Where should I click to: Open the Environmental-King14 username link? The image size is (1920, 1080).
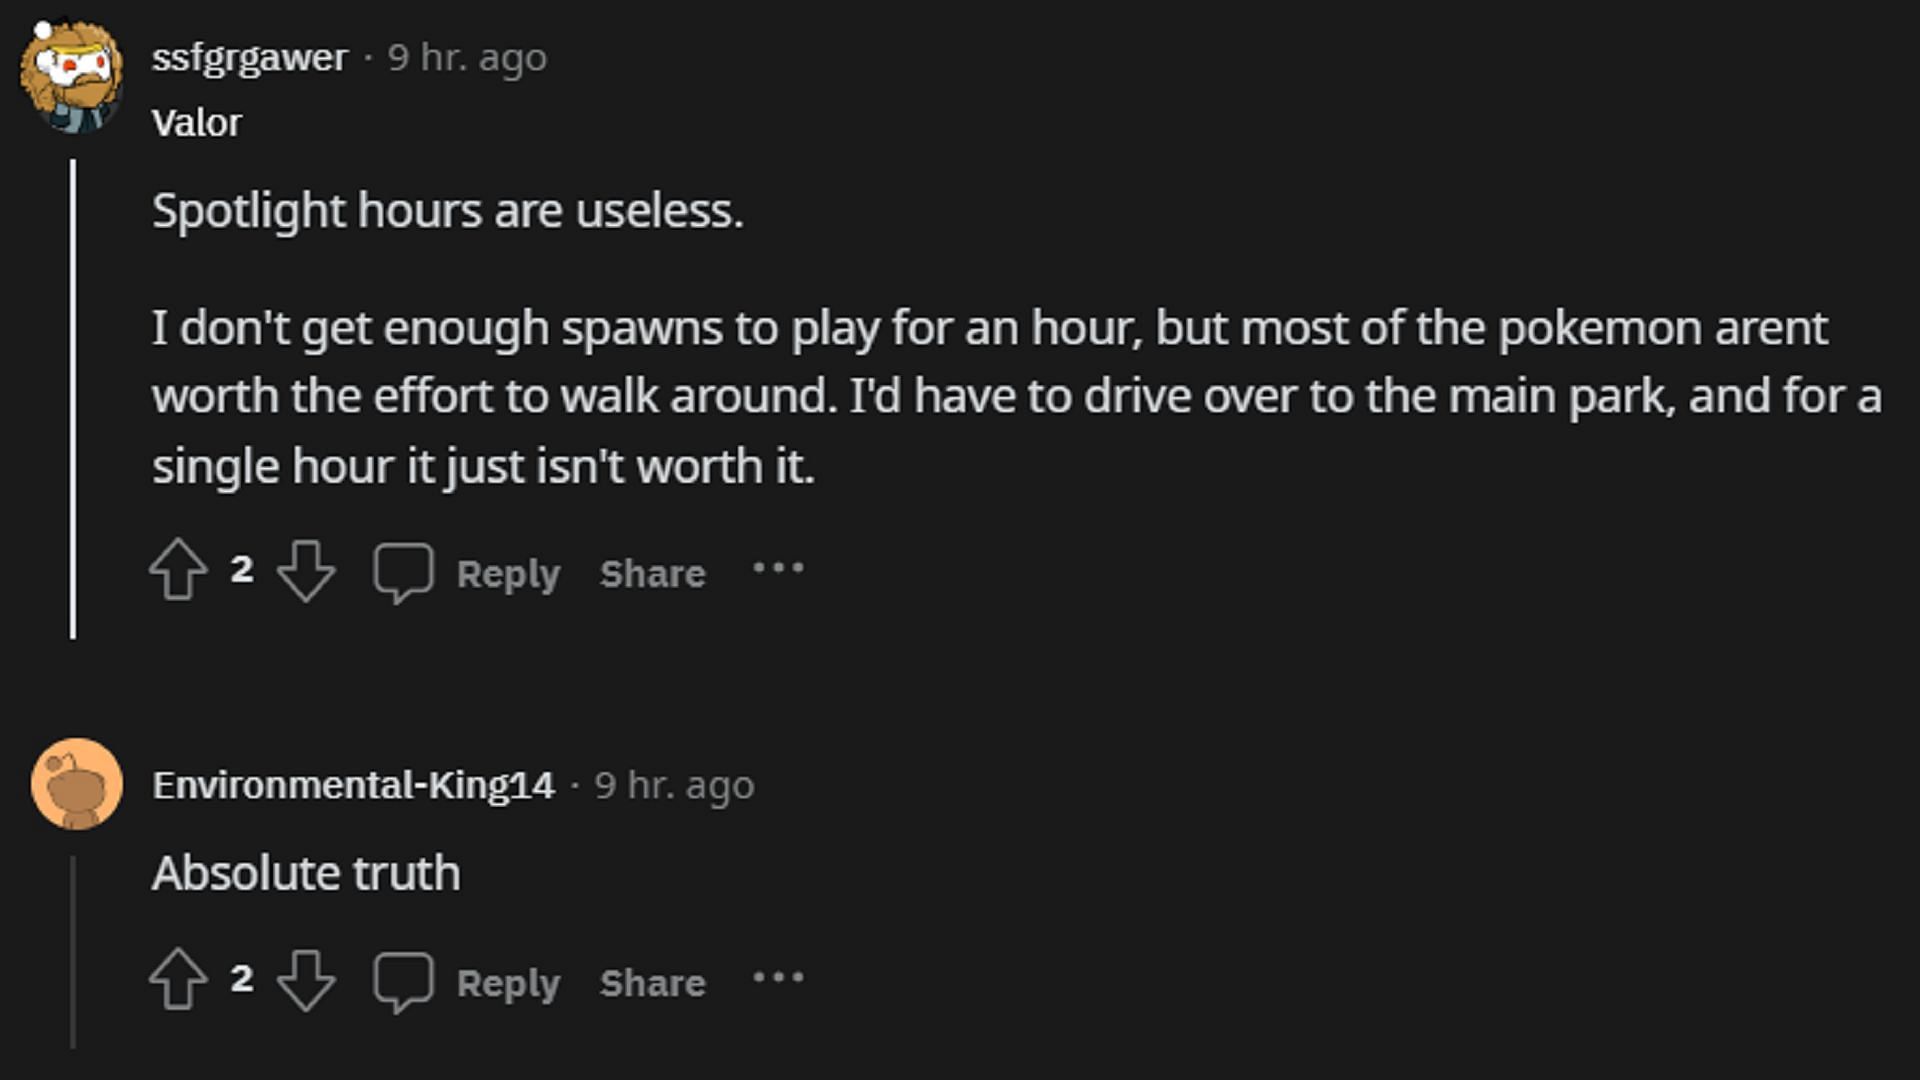pyautogui.click(x=353, y=785)
